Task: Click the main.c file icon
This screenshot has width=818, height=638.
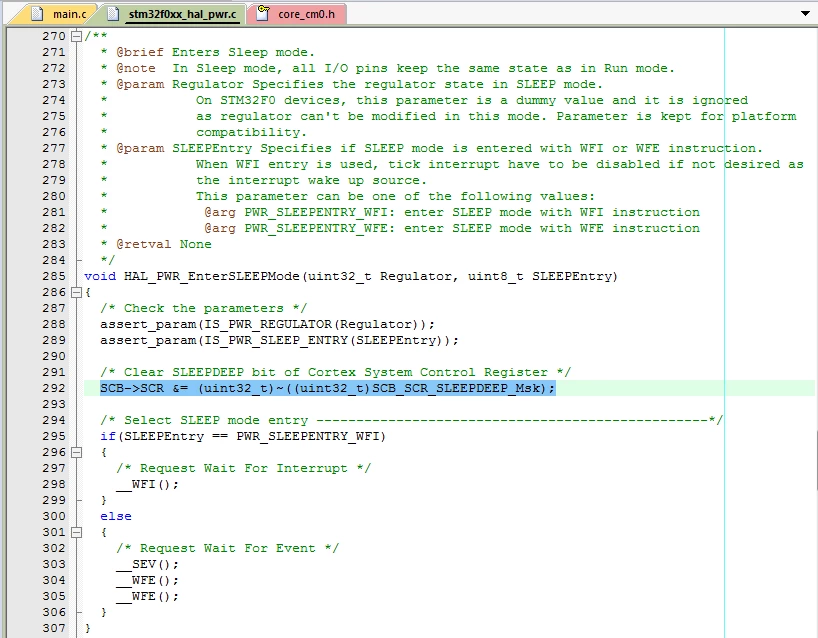Action: click(x=37, y=14)
